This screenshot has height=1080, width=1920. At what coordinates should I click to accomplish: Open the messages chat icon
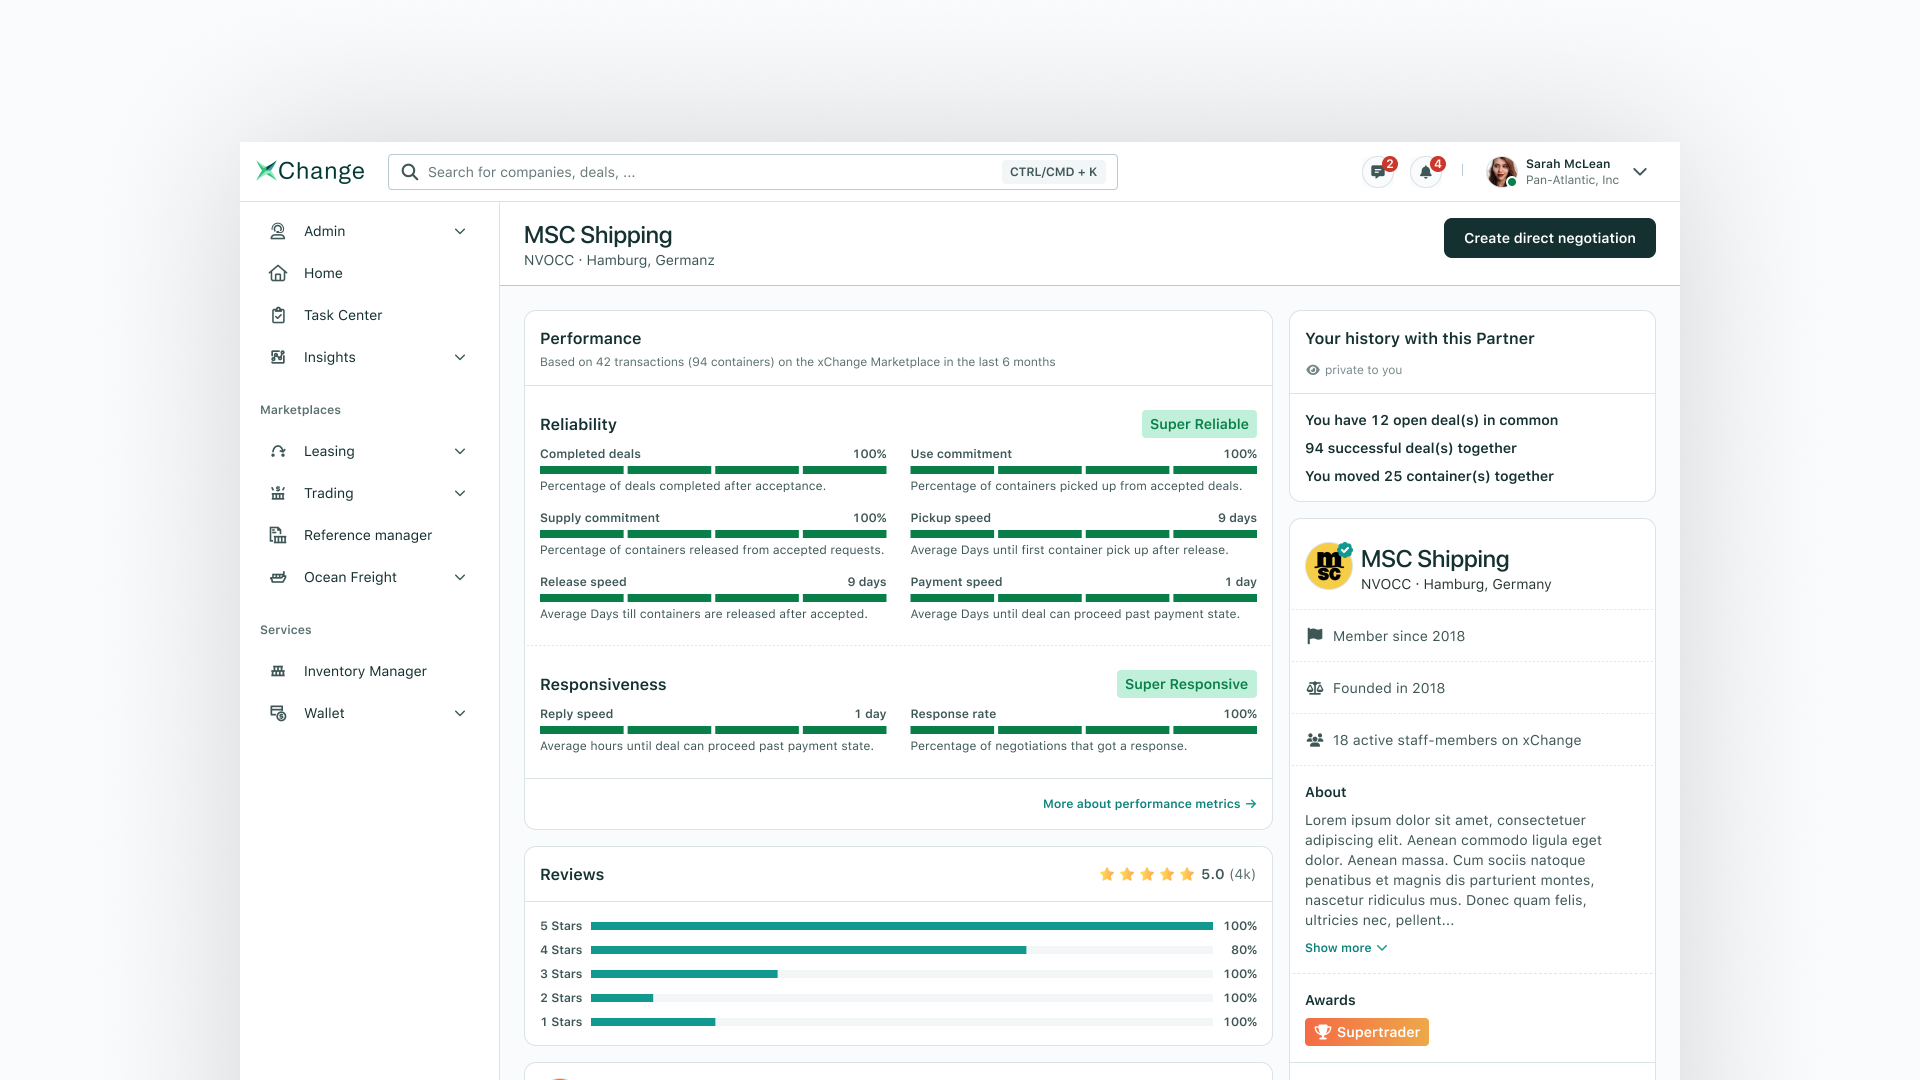tap(1378, 172)
